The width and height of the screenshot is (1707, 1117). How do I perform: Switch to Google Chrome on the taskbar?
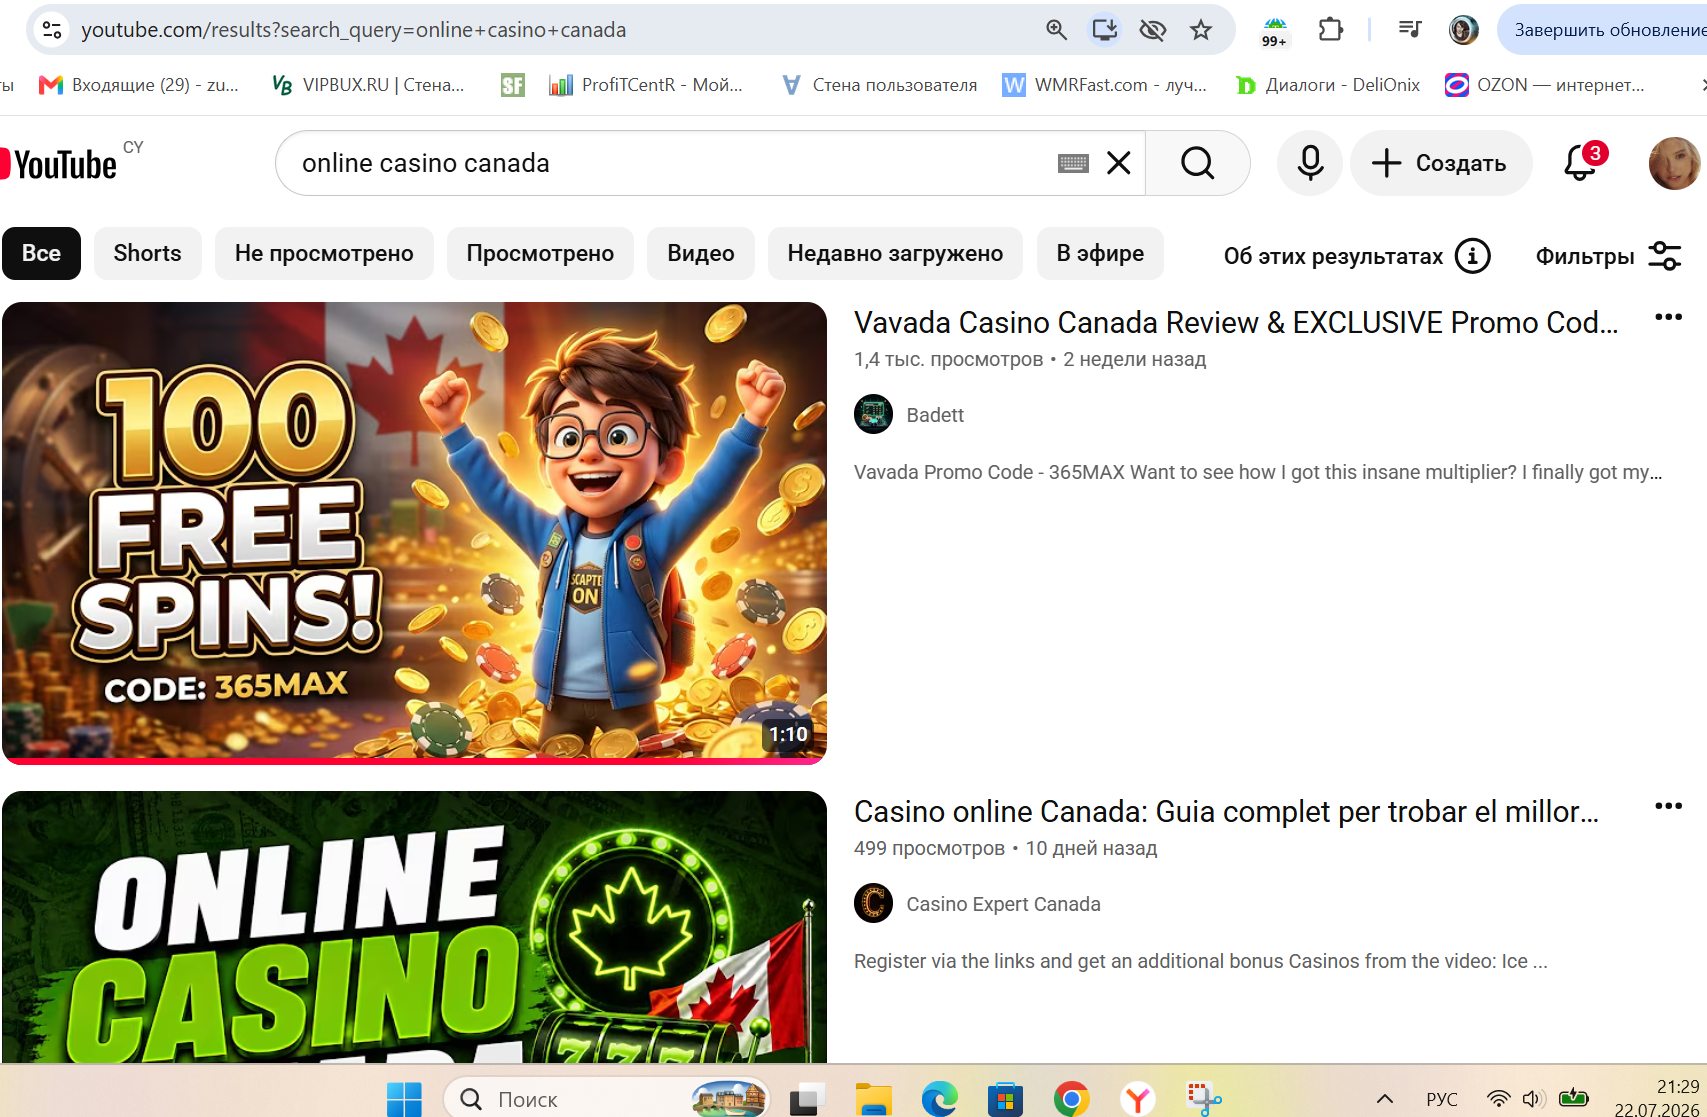pos(1071,1099)
